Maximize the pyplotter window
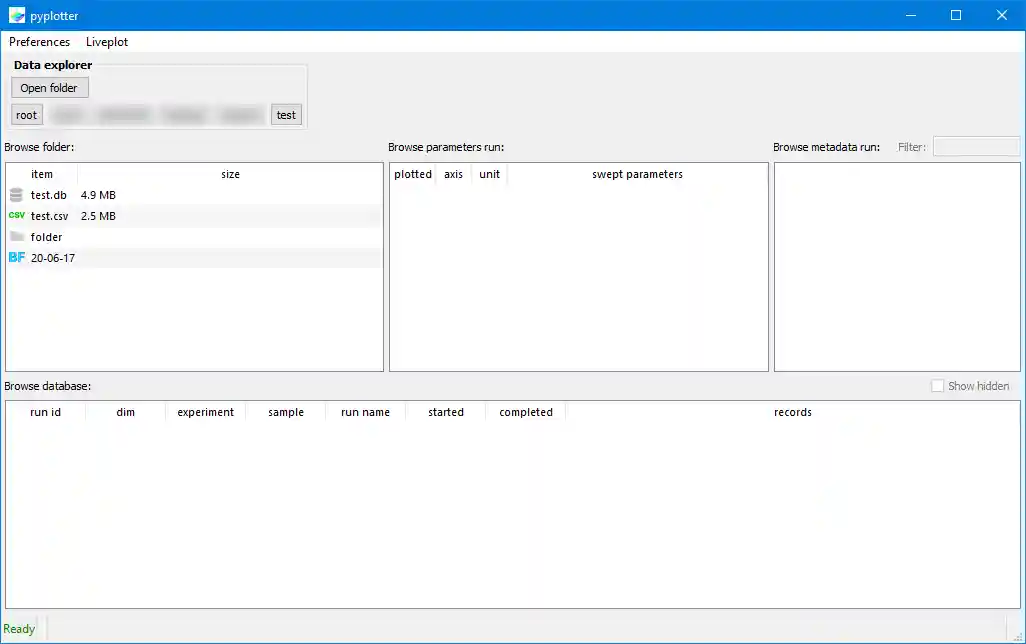 956,15
